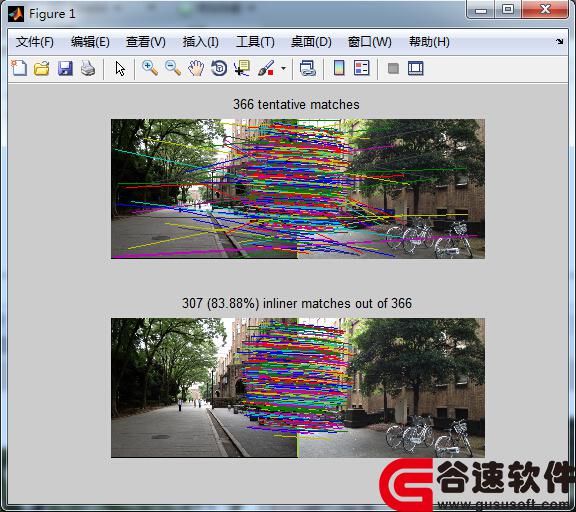
Task: Click Hide Plot Tools icon
Action: tap(393, 68)
